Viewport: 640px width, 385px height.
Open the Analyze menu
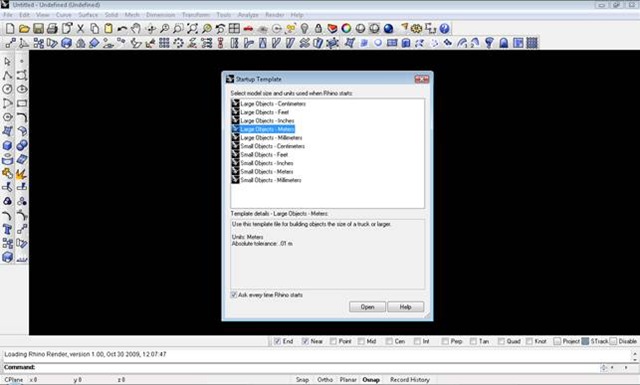click(x=248, y=15)
